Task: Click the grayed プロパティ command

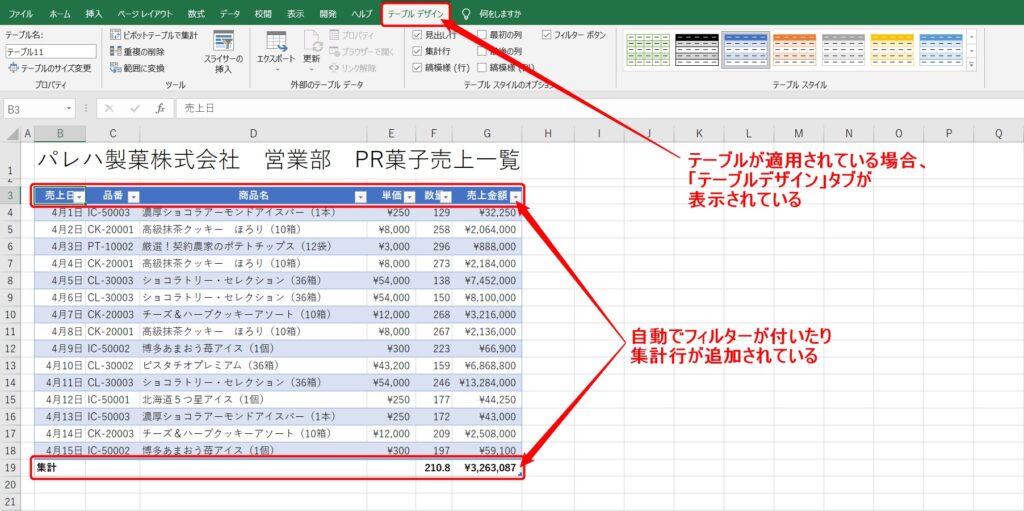Action: click(352, 35)
